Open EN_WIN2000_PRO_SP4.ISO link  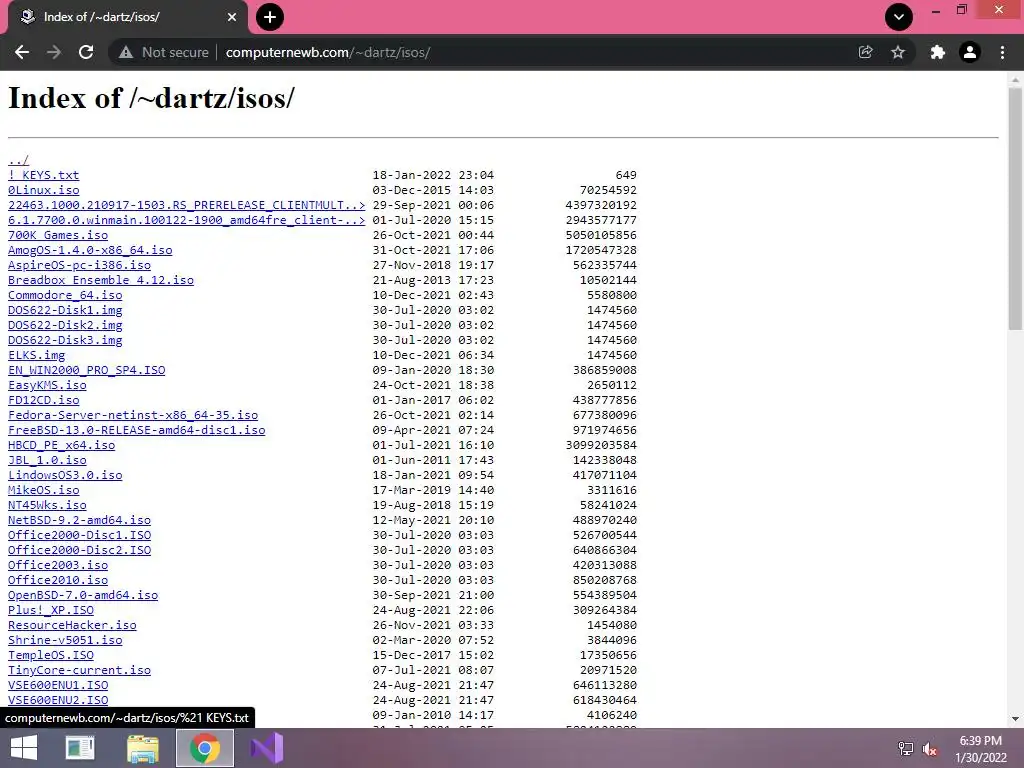tap(86, 370)
